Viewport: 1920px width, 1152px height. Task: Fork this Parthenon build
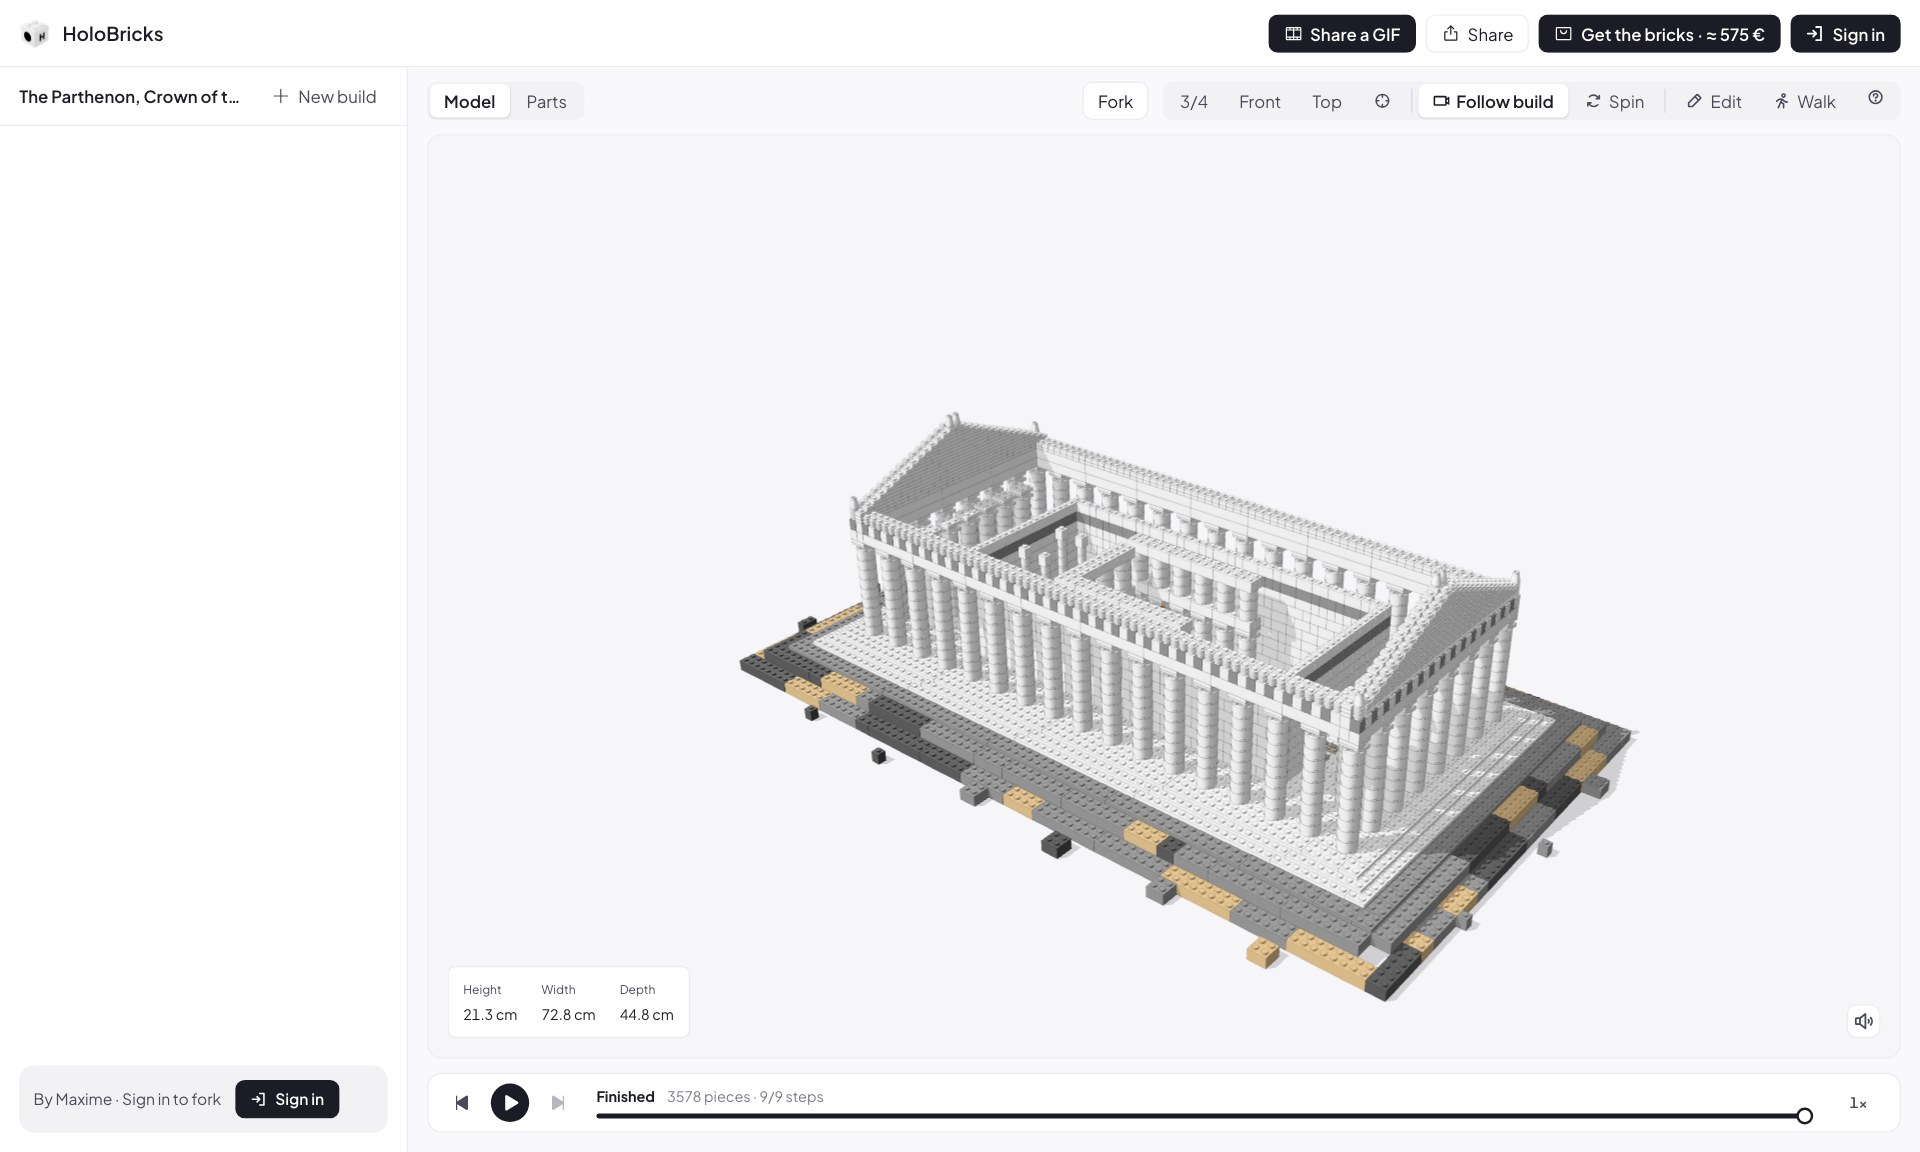[1115, 101]
